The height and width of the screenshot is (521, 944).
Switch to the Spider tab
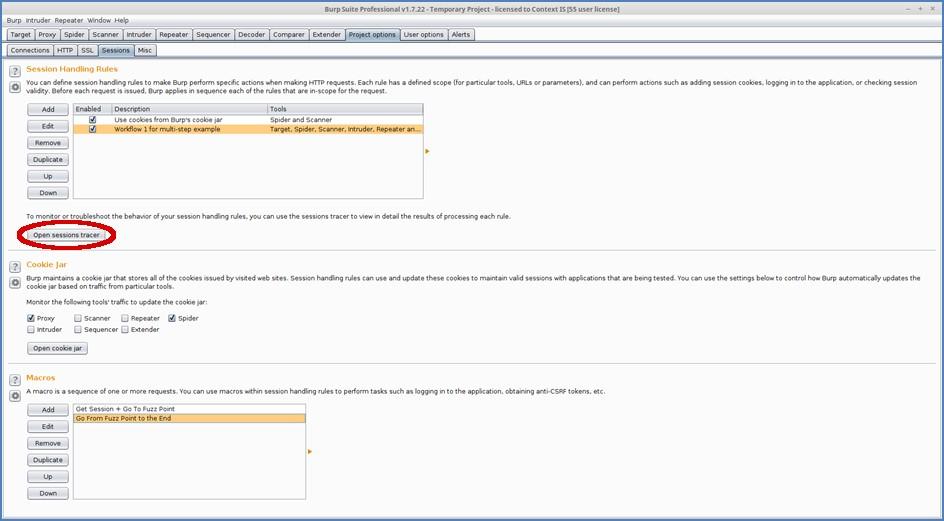tap(74, 34)
